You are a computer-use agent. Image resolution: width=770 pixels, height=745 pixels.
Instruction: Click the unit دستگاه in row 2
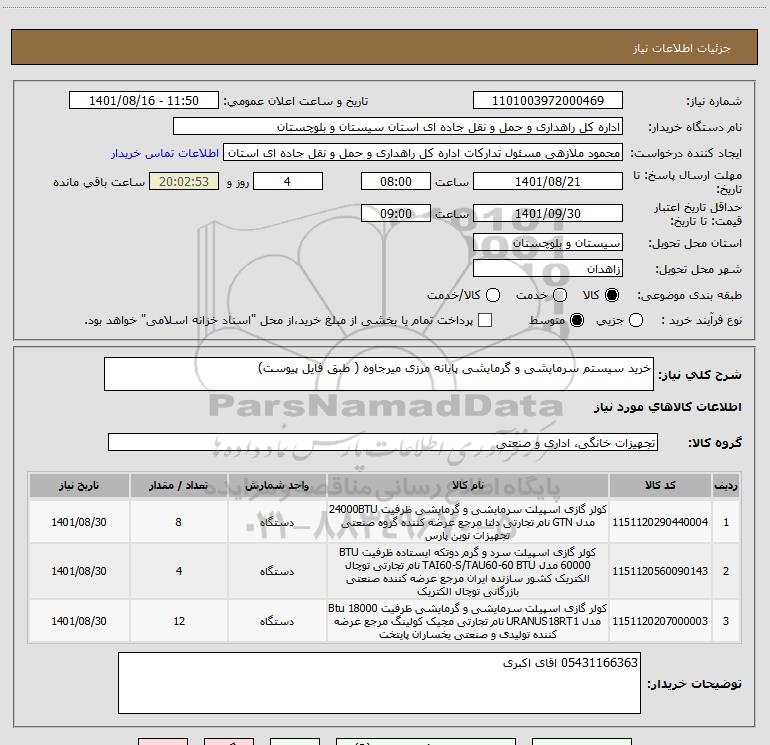tap(277, 571)
